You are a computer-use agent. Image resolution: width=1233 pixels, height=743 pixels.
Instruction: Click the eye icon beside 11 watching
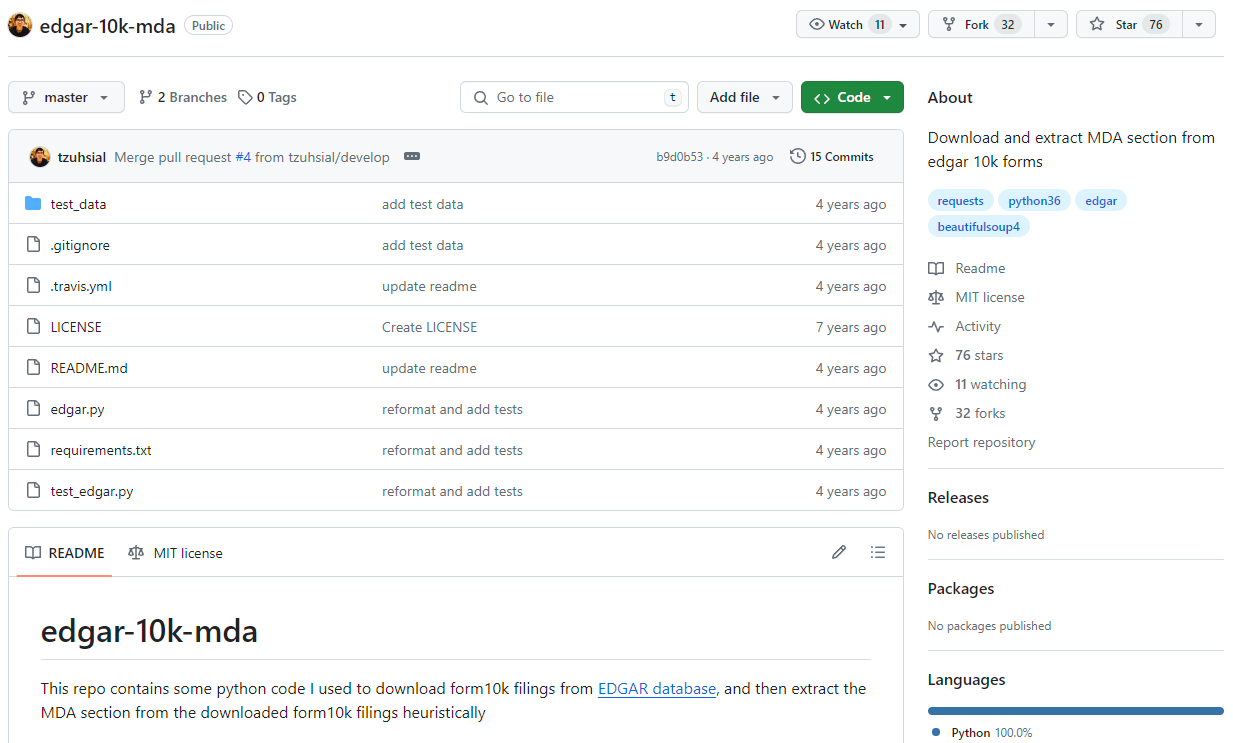click(936, 384)
